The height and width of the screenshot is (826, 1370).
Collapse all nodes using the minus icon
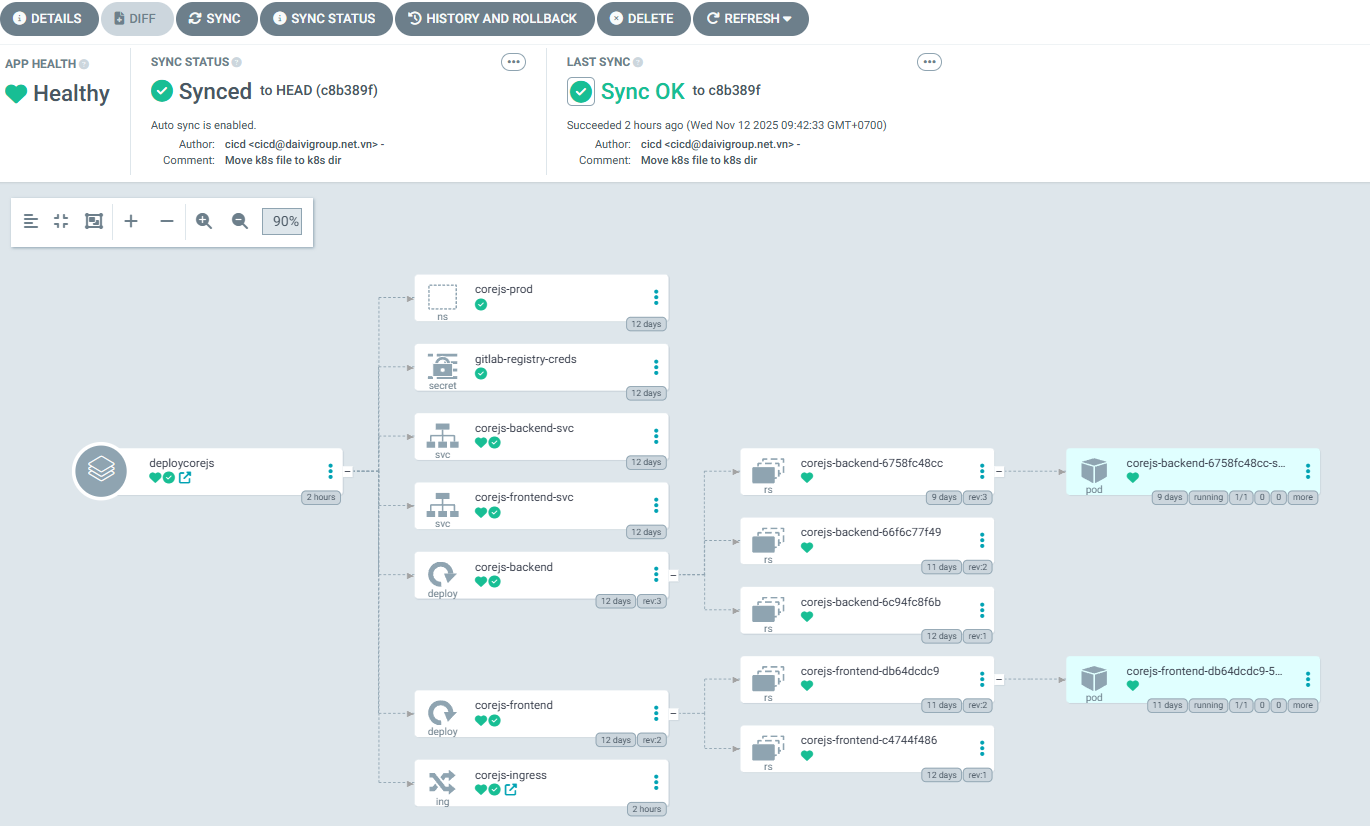click(x=167, y=221)
